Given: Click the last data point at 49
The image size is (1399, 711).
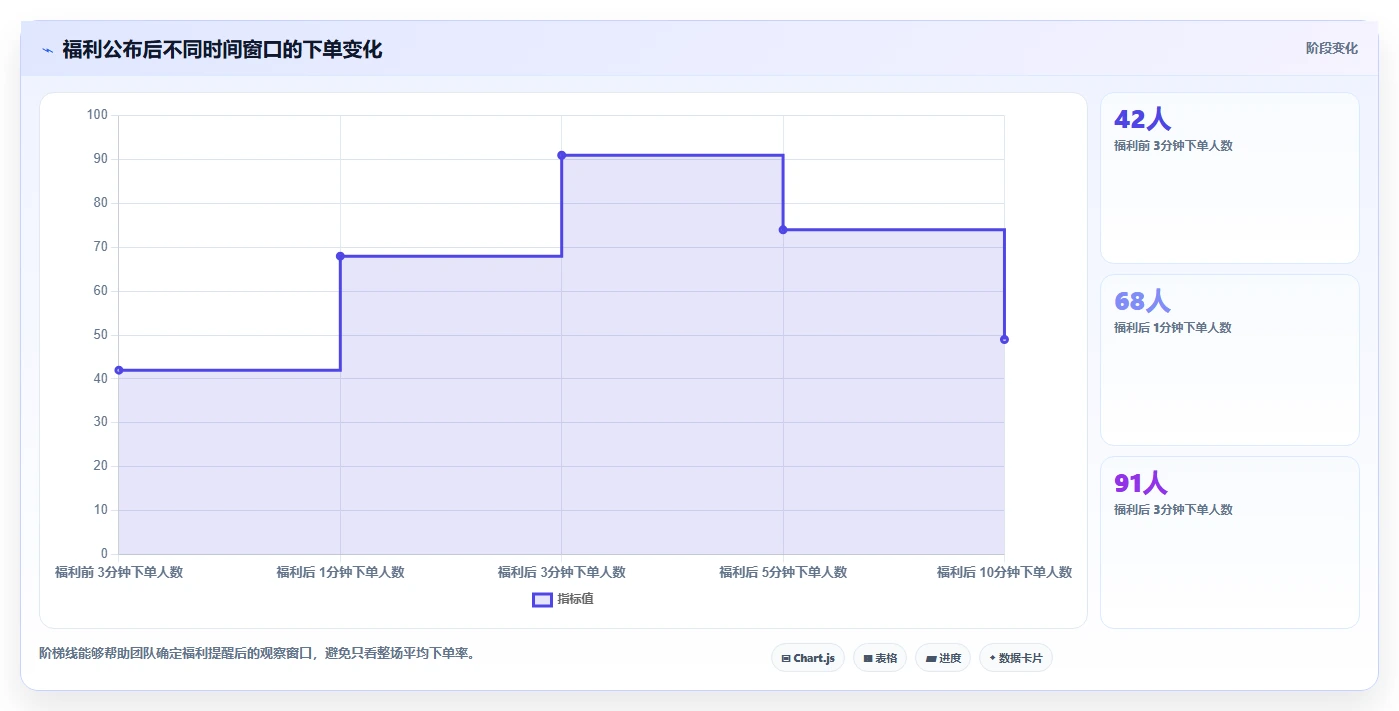Looking at the screenshot, I should click(x=1004, y=339).
